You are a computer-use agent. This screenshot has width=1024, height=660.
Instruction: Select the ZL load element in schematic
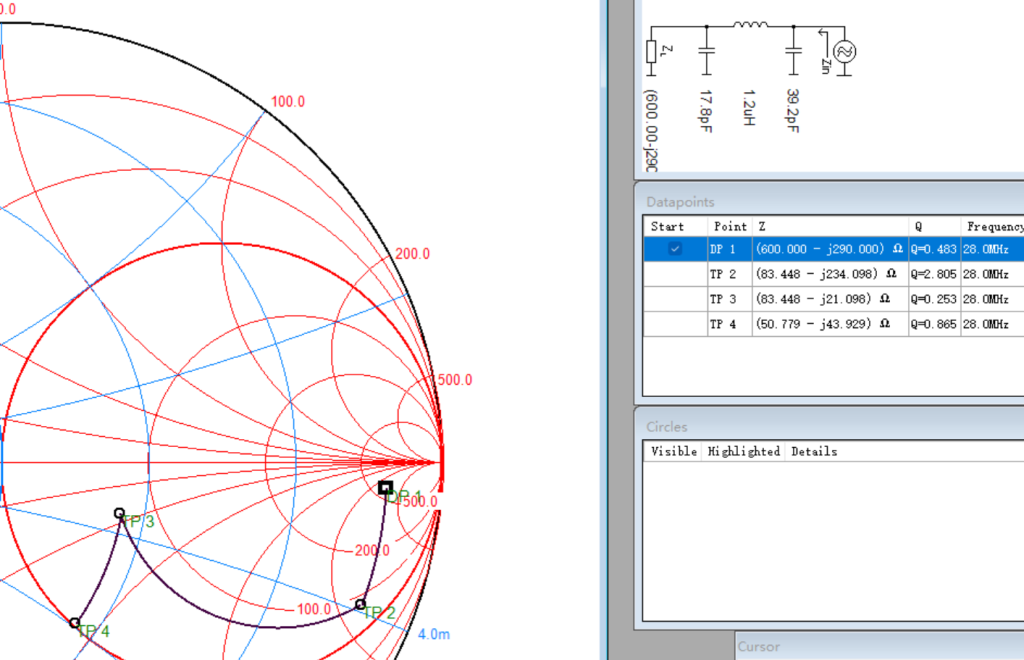[651, 52]
